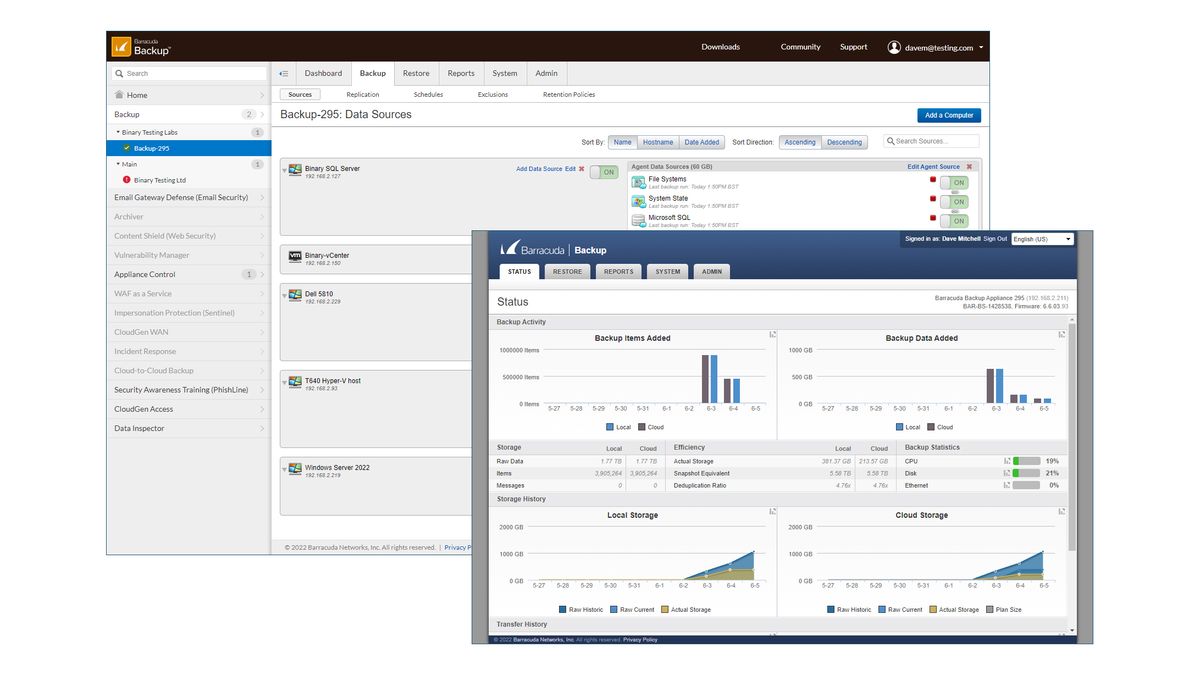1200x675 pixels.
Task: Collapse the Binary Testing Labs tree
Action: (118, 132)
